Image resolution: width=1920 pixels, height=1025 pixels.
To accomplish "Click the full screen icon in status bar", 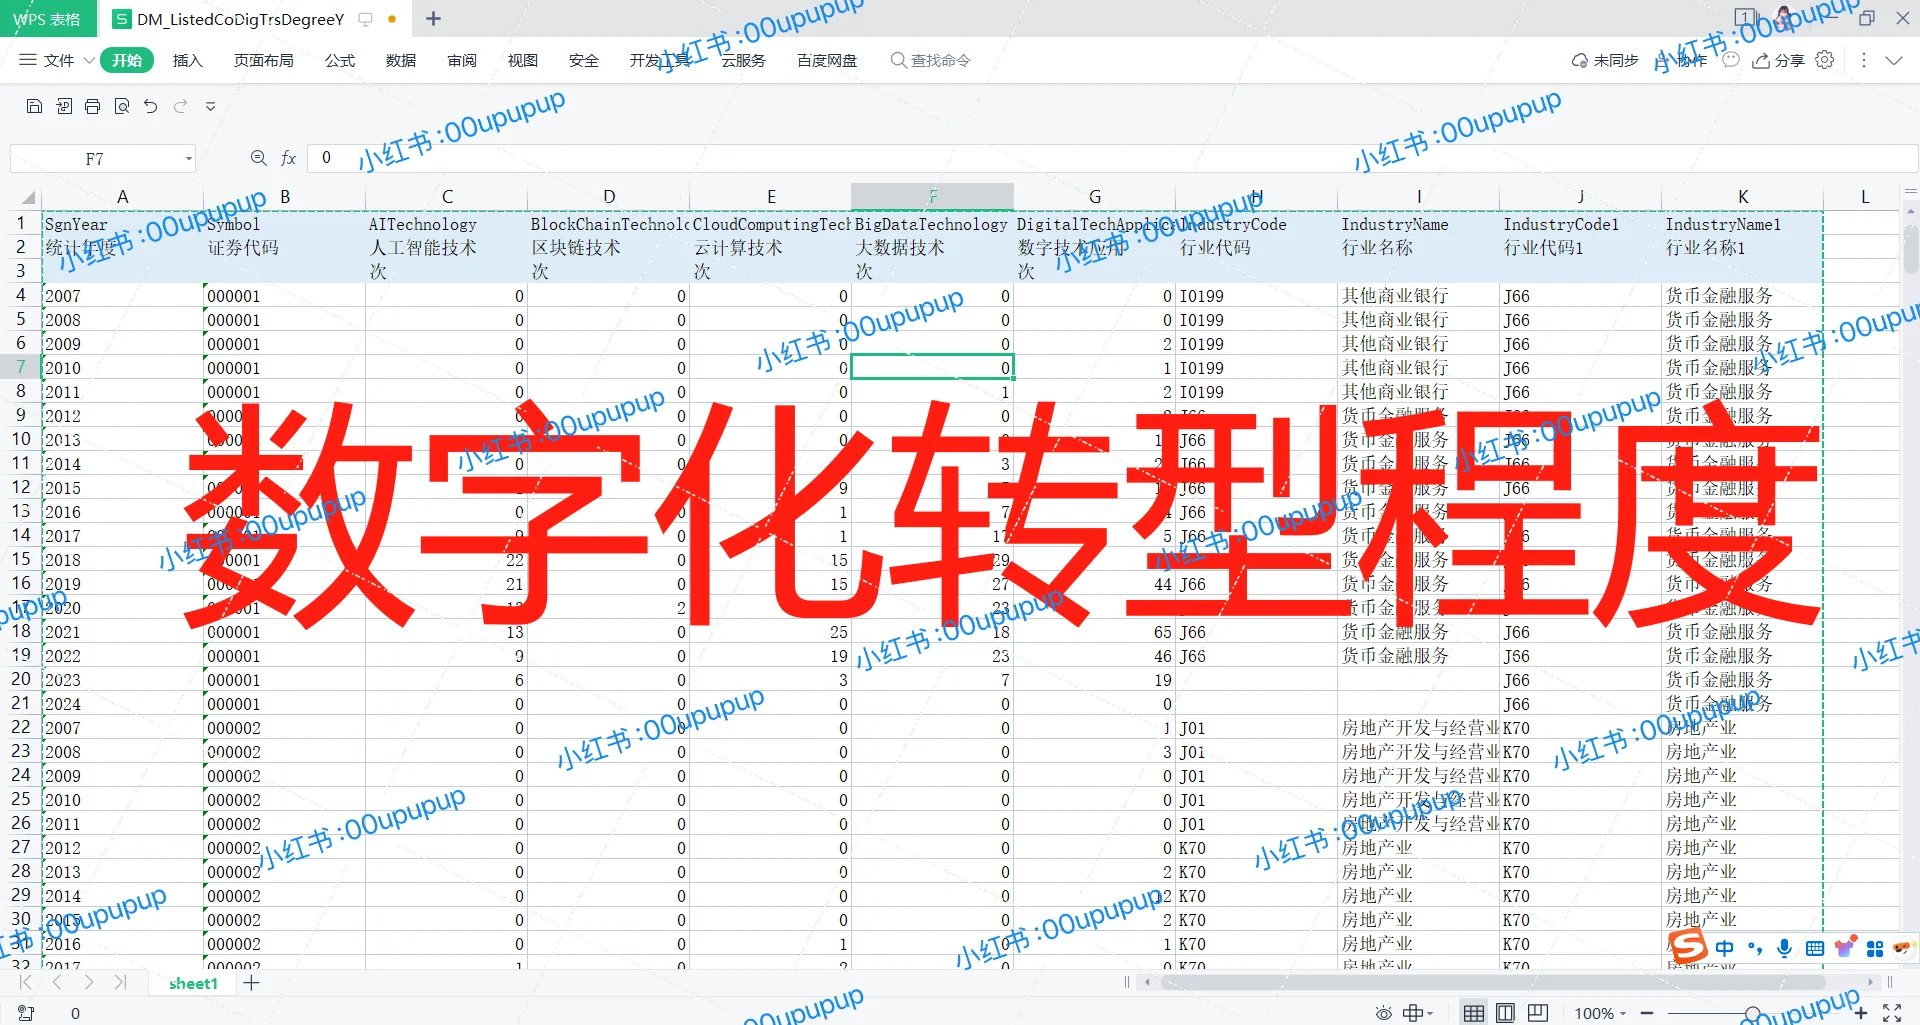I will click(1893, 1012).
